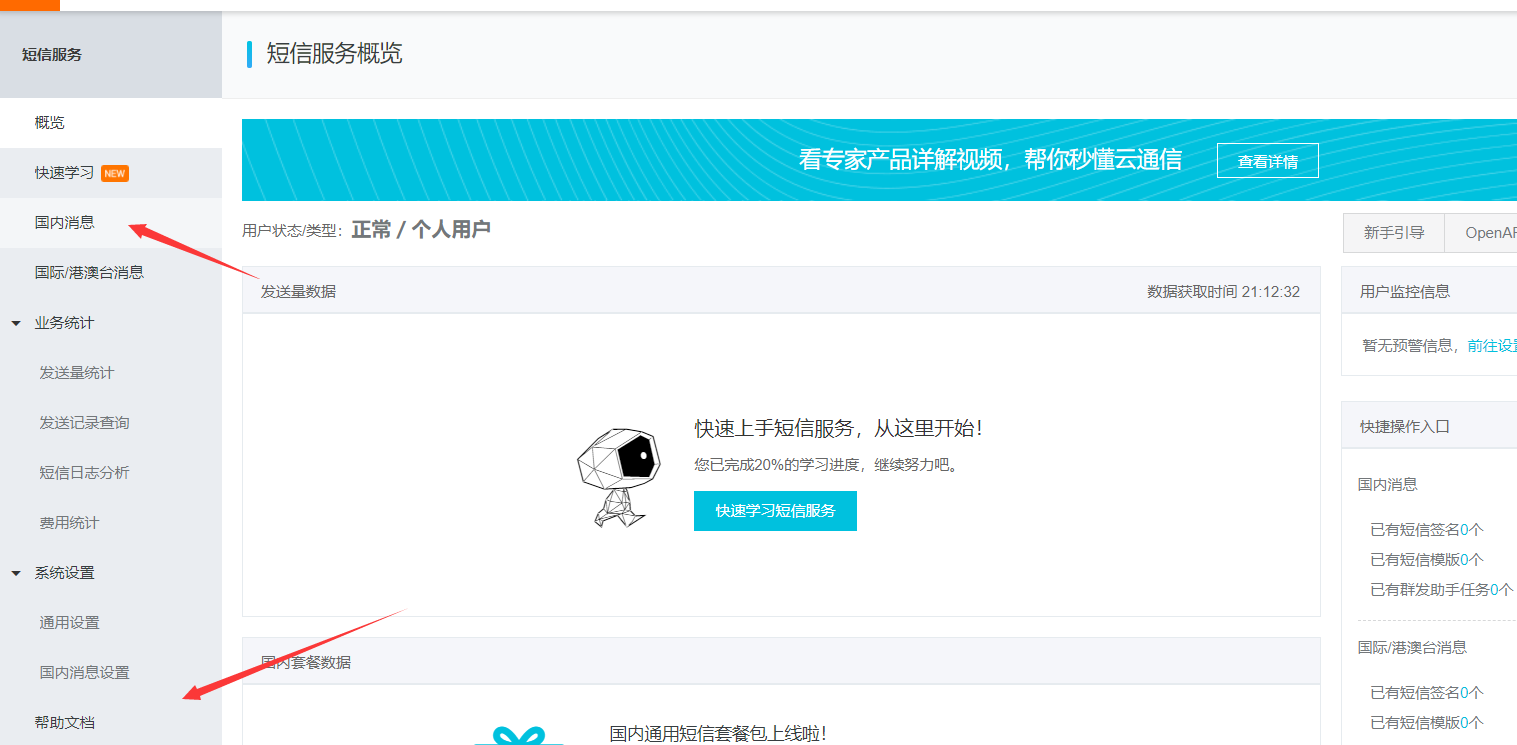Click the gift box icon in 国内套餐数据
Screen dimensions: 1517x745
[x=518, y=736]
